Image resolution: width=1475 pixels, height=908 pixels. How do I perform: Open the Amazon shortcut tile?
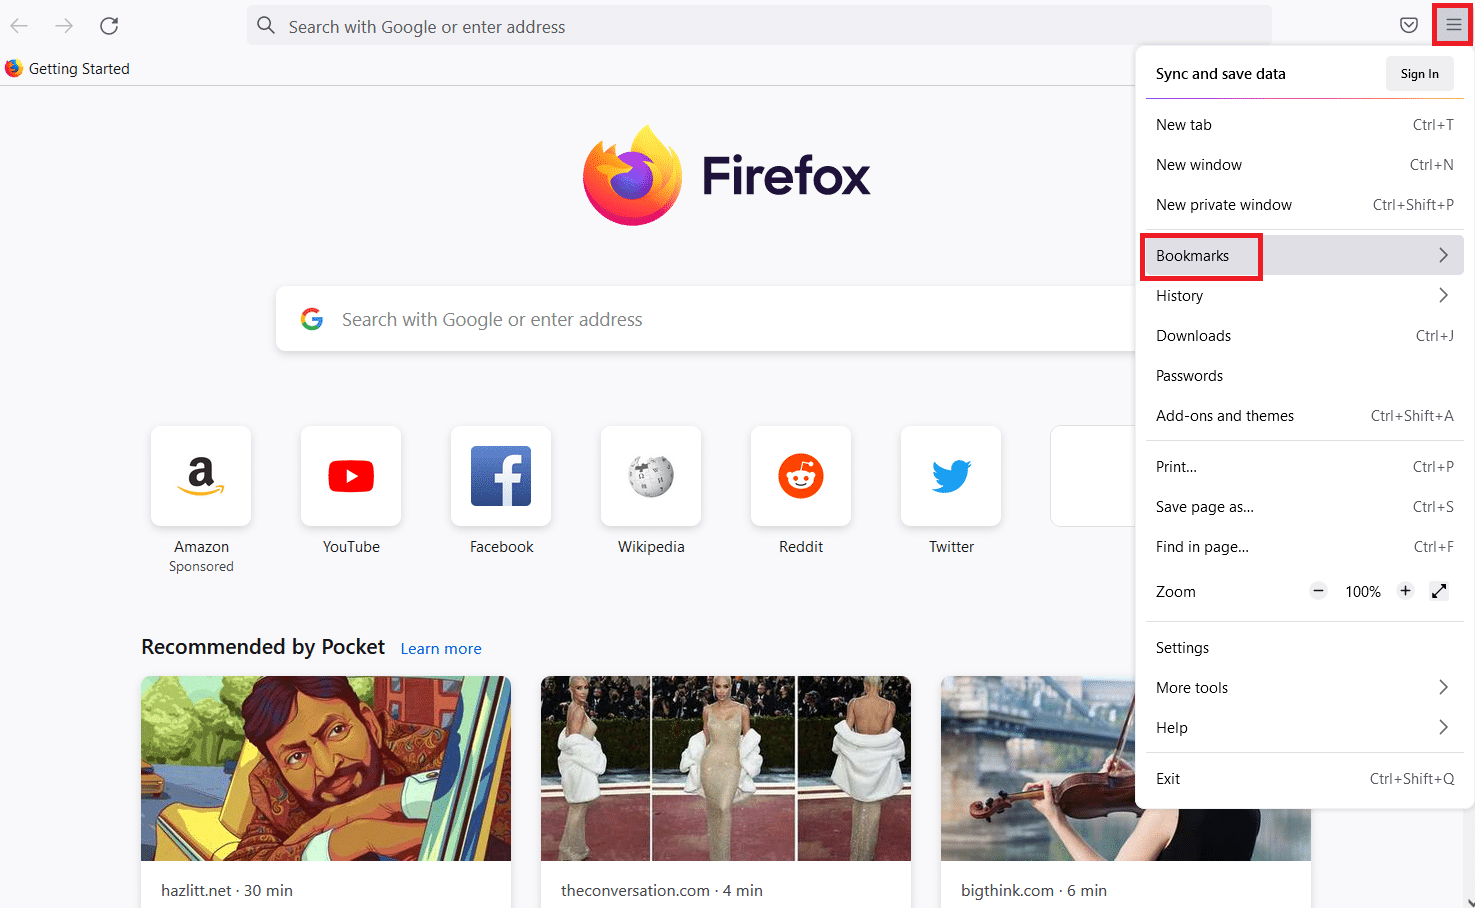[x=201, y=476]
